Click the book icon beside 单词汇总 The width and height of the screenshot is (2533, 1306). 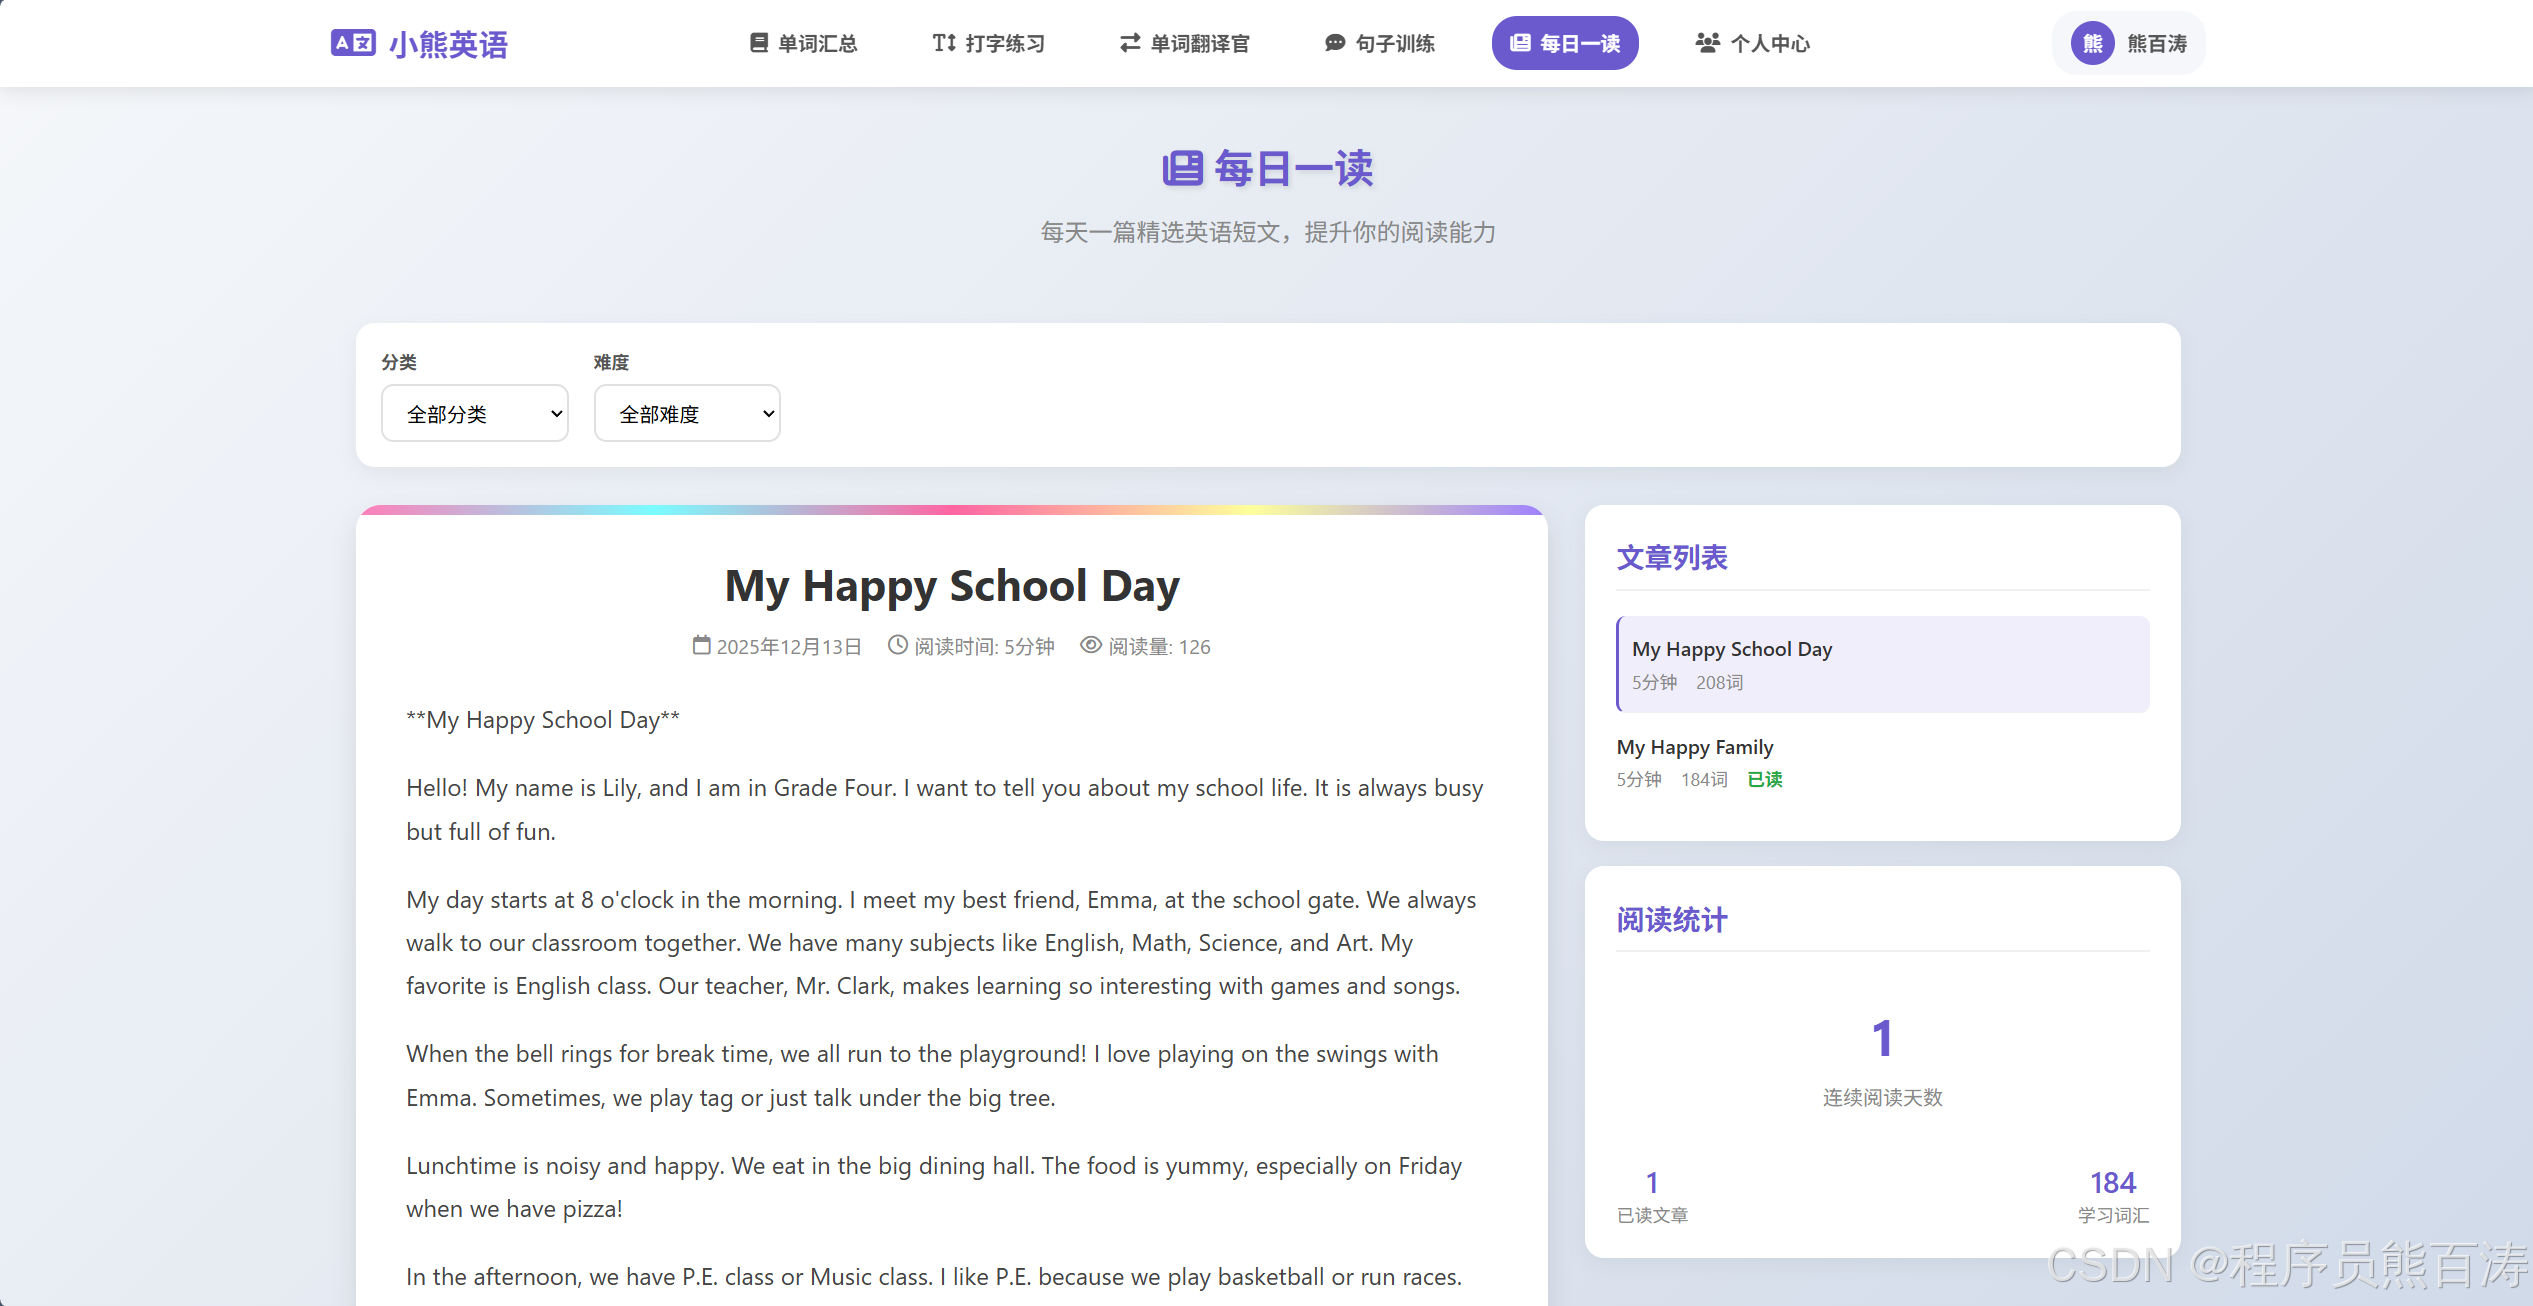click(759, 43)
